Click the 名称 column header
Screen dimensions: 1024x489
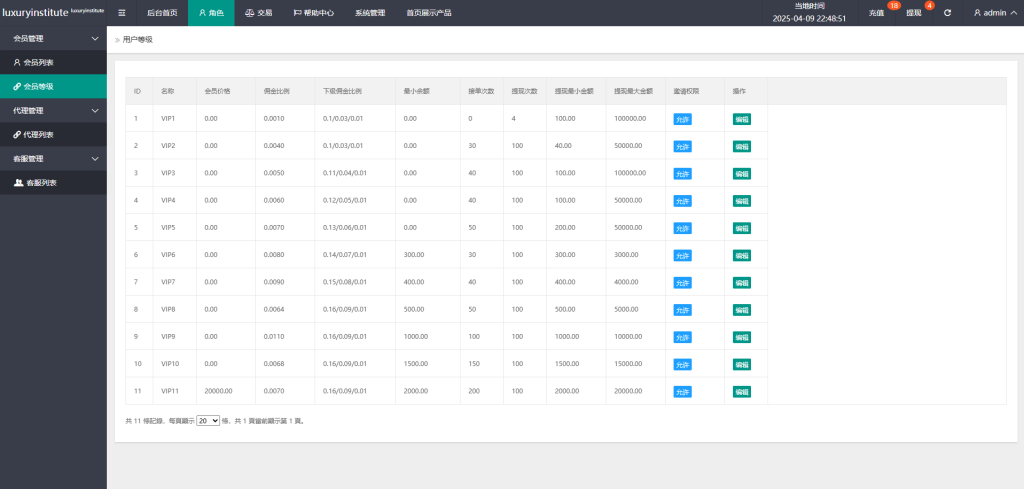click(174, 91)
